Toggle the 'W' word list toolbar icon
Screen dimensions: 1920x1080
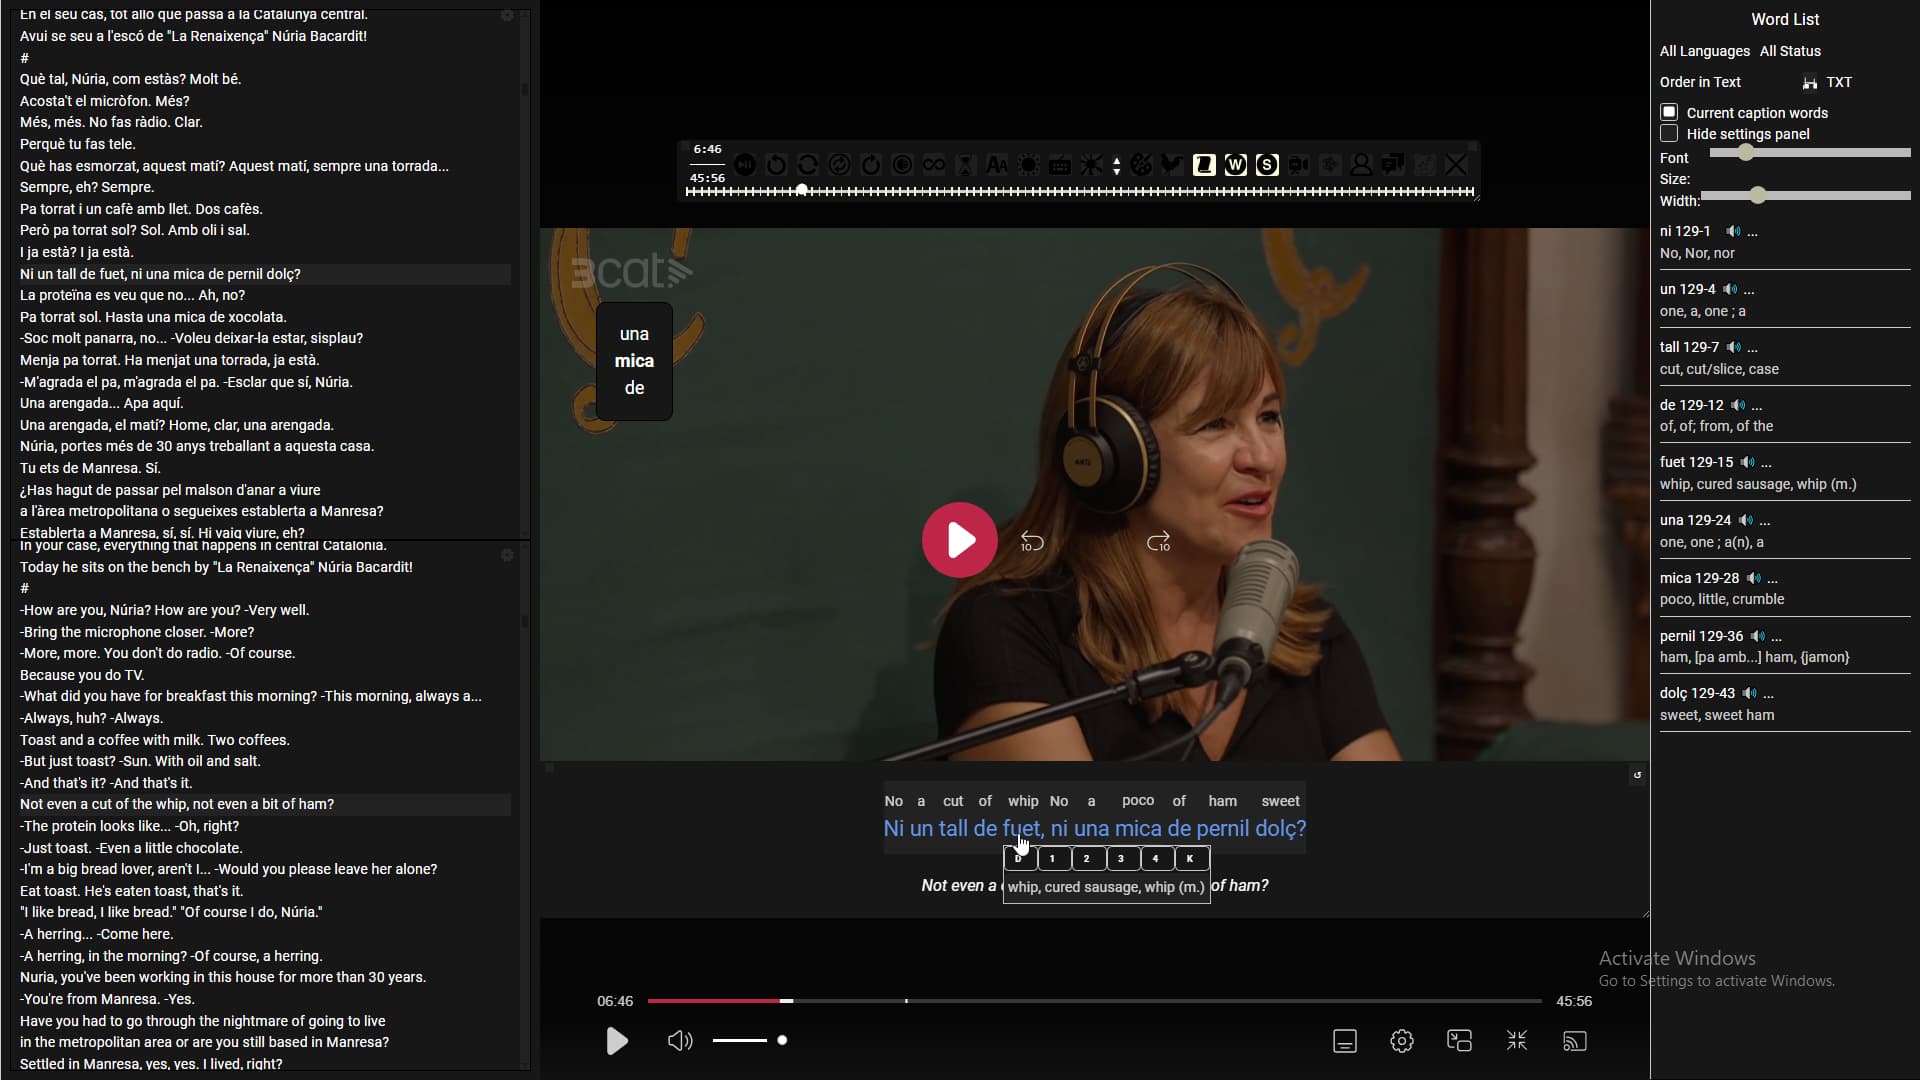pyautogui.click(x=1236, y=165)
